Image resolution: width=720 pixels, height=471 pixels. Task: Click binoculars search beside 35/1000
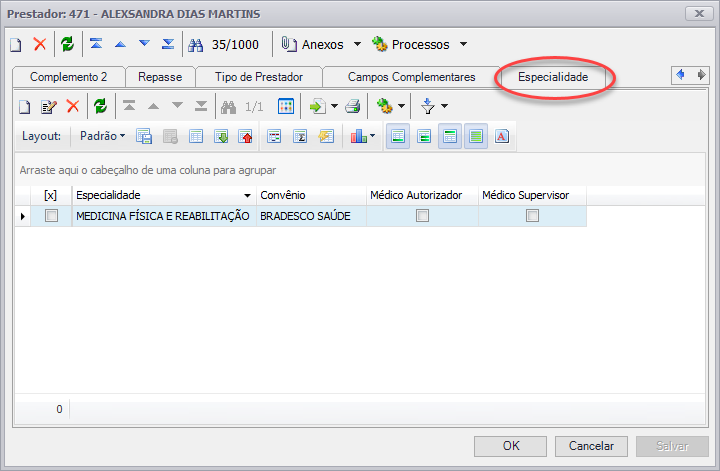(196, 45)
